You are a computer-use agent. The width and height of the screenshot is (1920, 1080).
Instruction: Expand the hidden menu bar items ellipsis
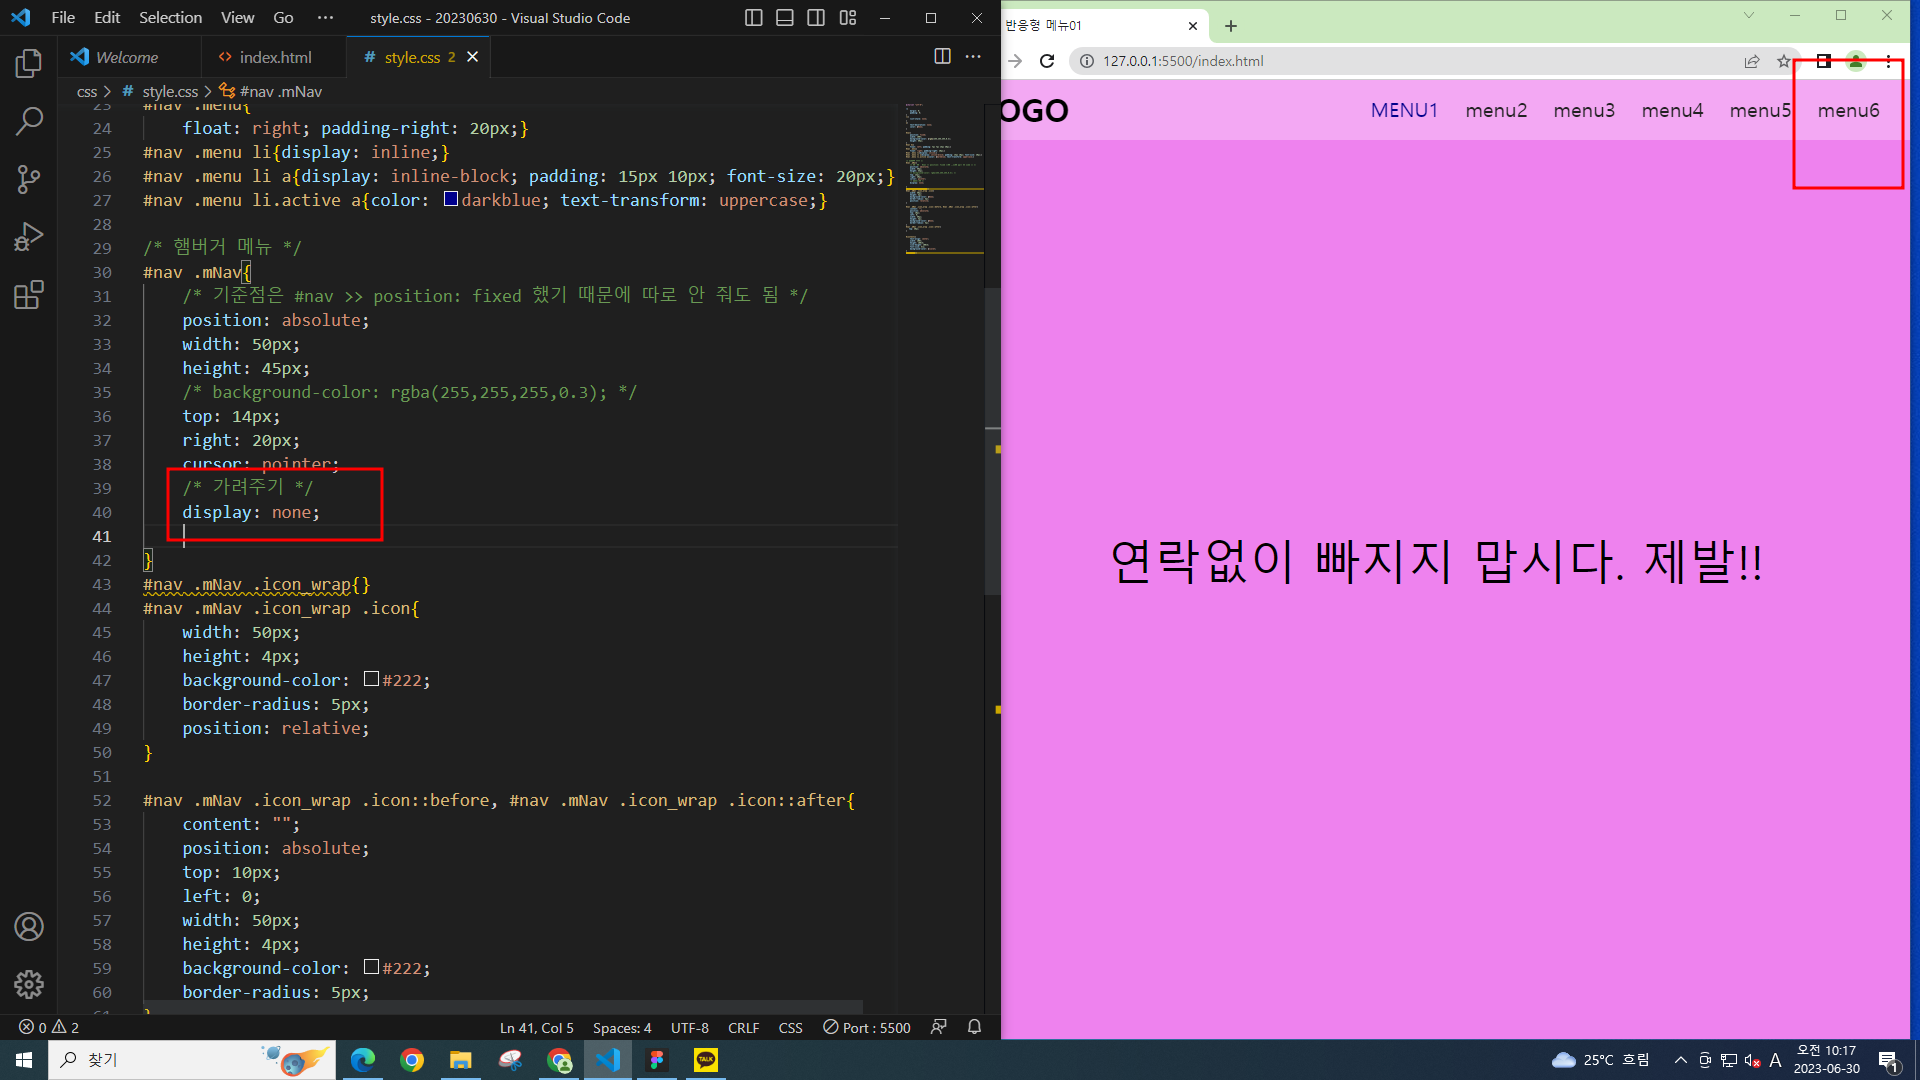click(x=325, y=18)
